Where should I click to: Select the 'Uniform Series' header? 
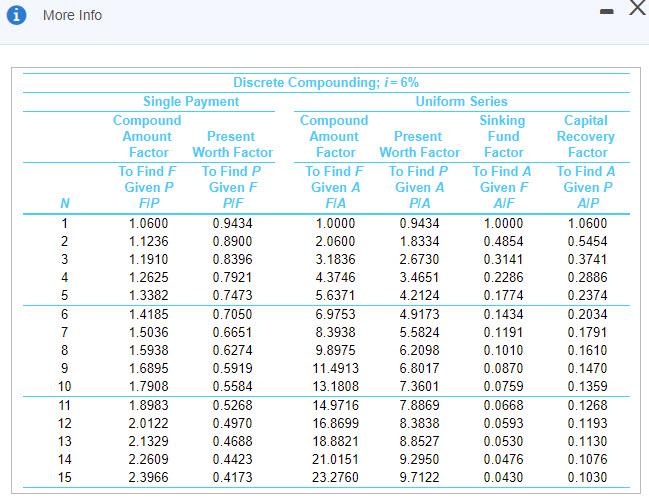(x=462, y=101)
